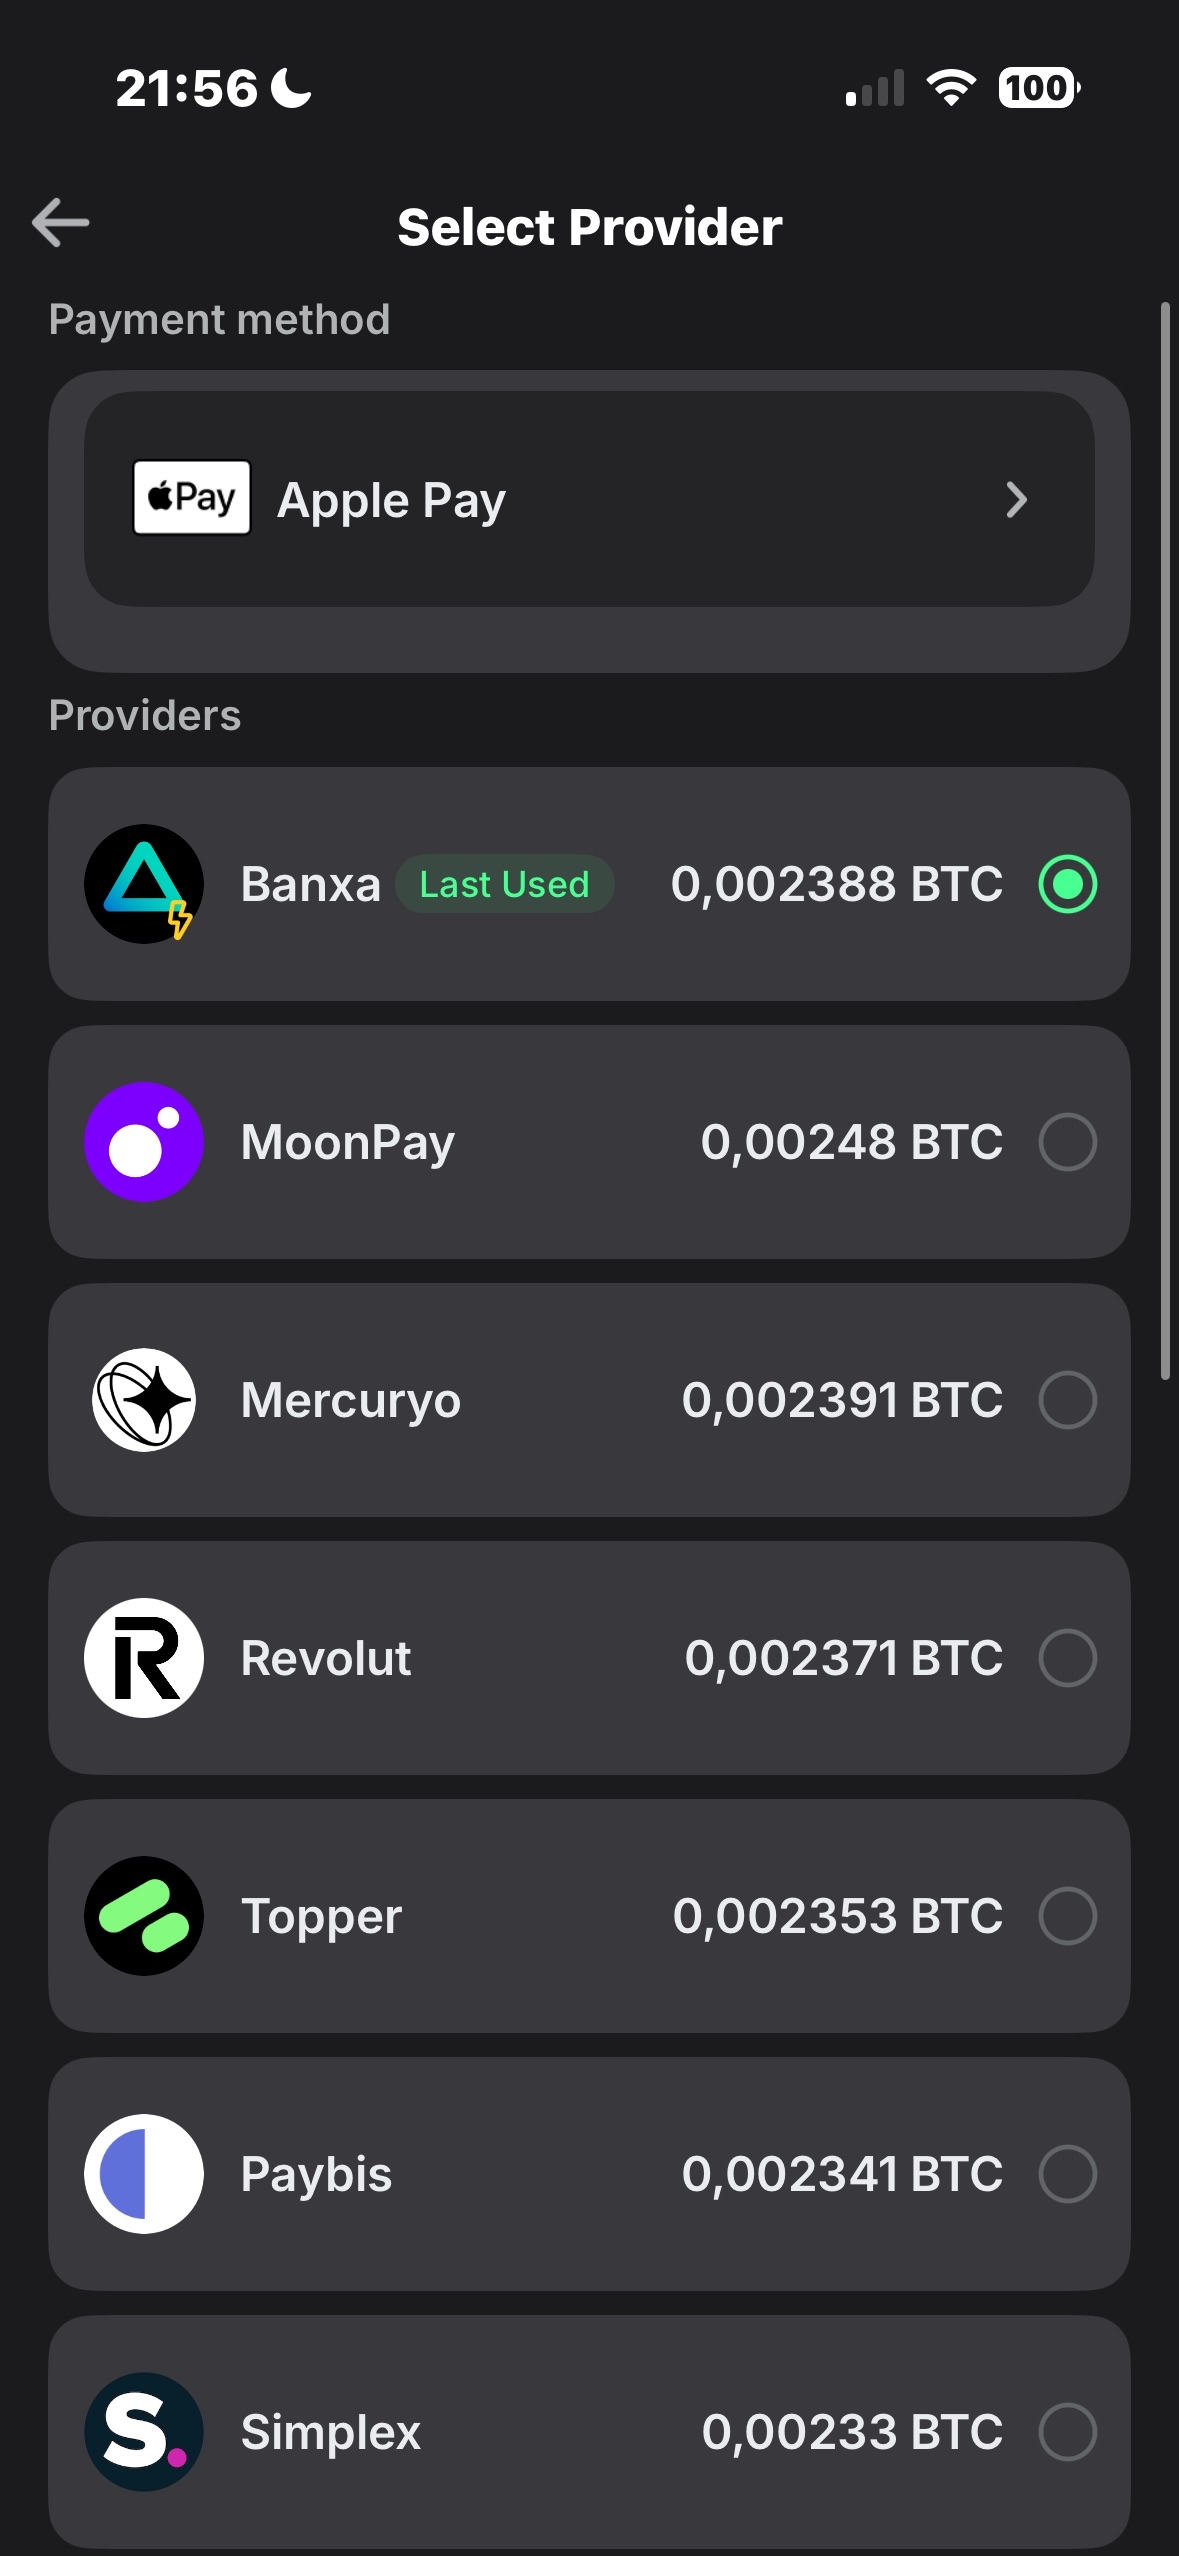Select the Revolut radio button
Screen dimensions: 1179x2556
pyautogui.click(x=1067, y=1658)
